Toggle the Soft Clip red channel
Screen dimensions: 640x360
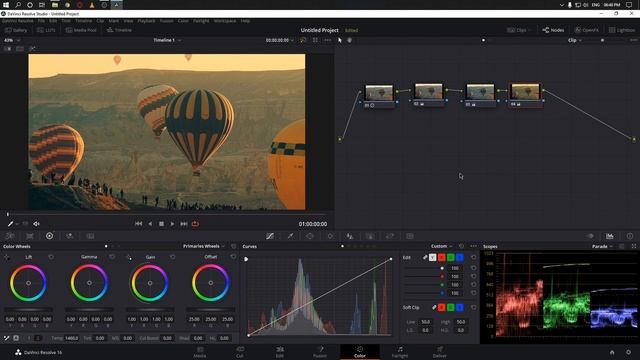click(442, 307)
